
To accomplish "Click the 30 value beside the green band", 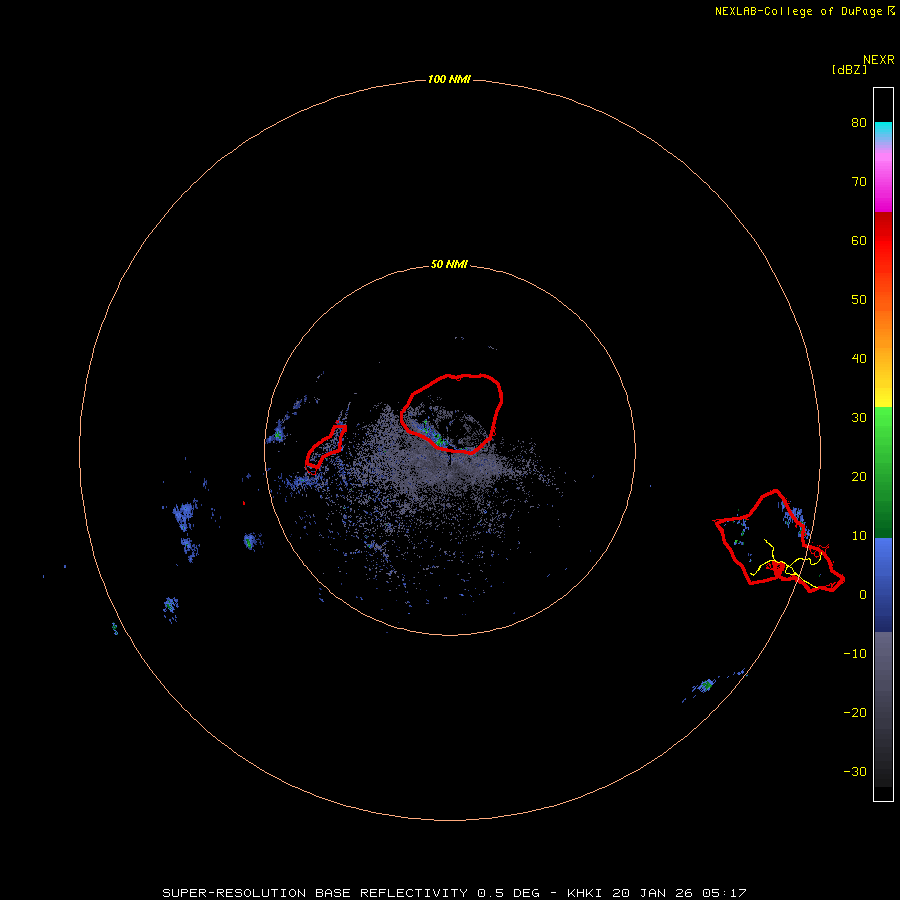I will pyautogui.click(x=859, y=418).
